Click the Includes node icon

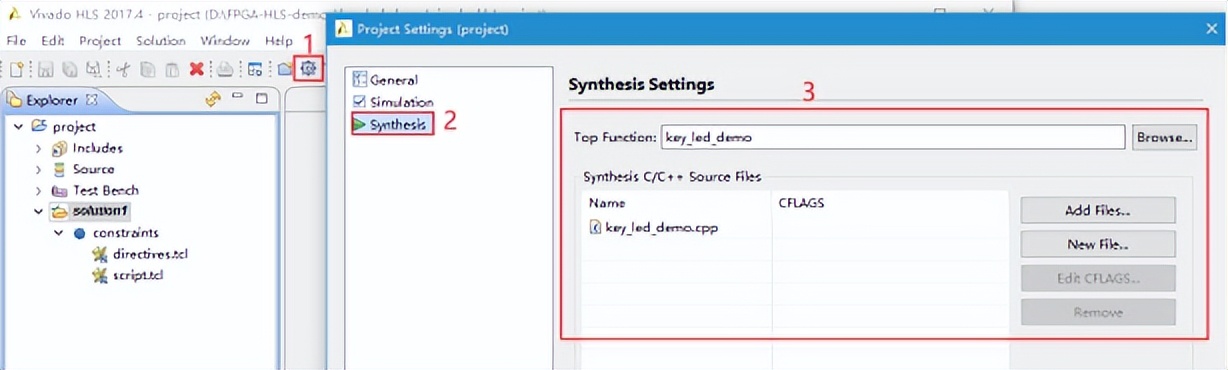coord(59,148)
